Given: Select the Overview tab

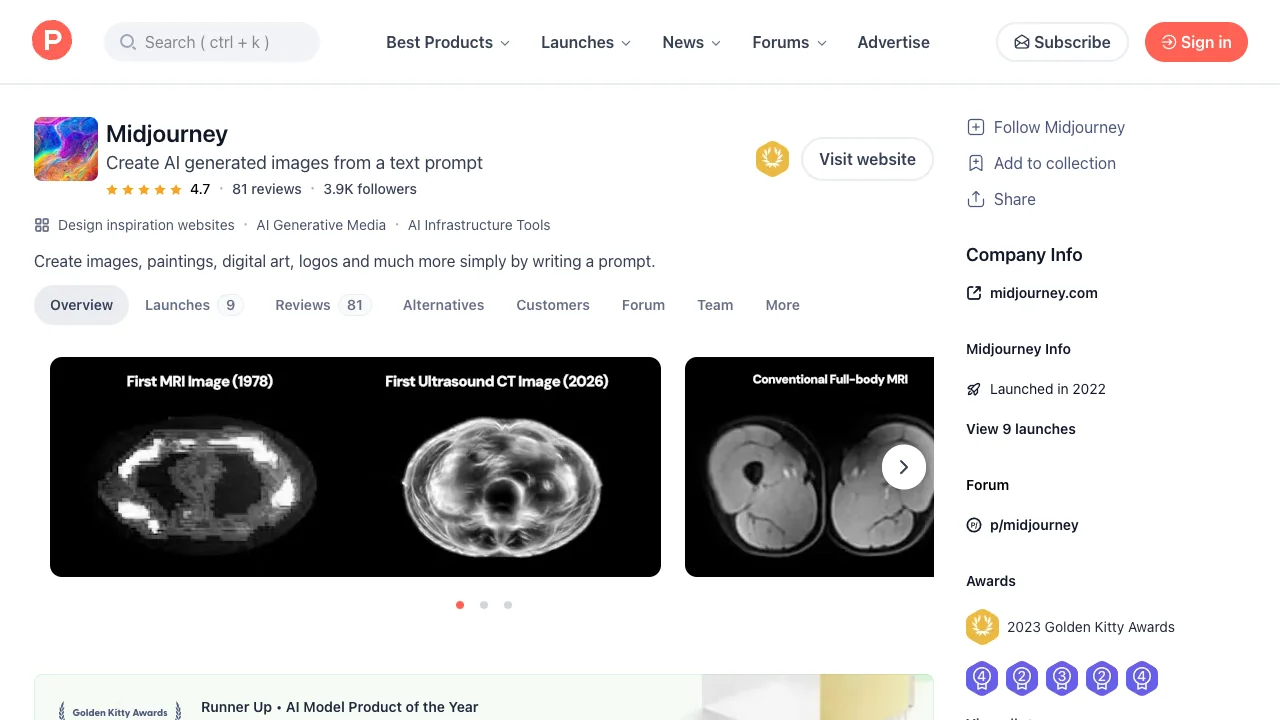Looking at the screenshot, I should coord(81,305).
